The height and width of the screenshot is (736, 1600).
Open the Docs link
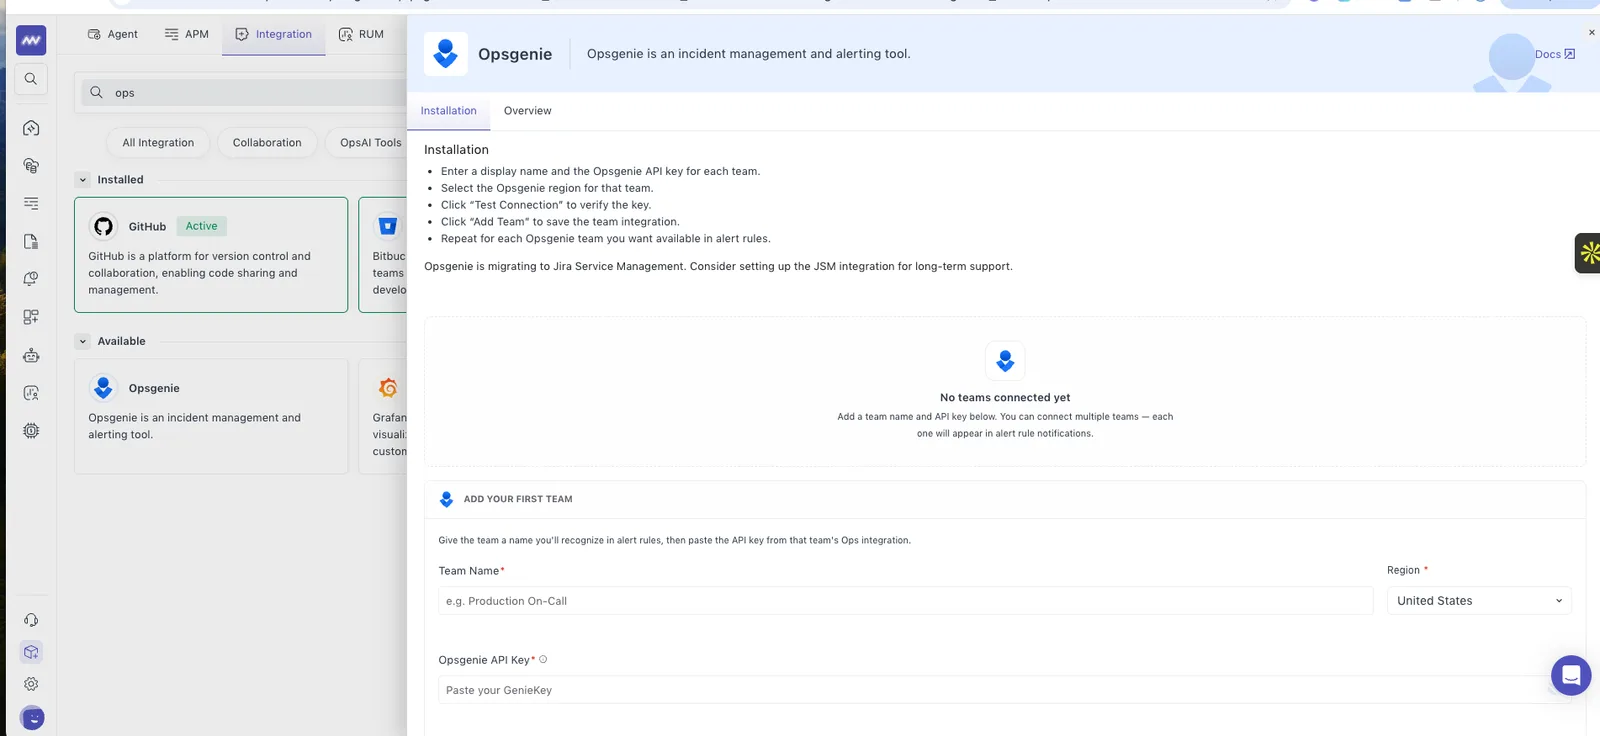click(x=1555, y=54)
